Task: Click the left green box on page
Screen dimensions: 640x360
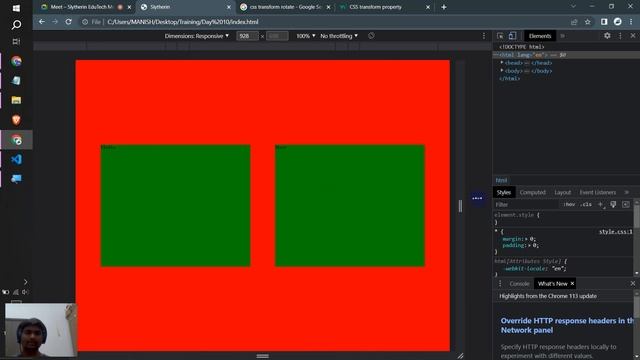Action: (x=176, y=205)
